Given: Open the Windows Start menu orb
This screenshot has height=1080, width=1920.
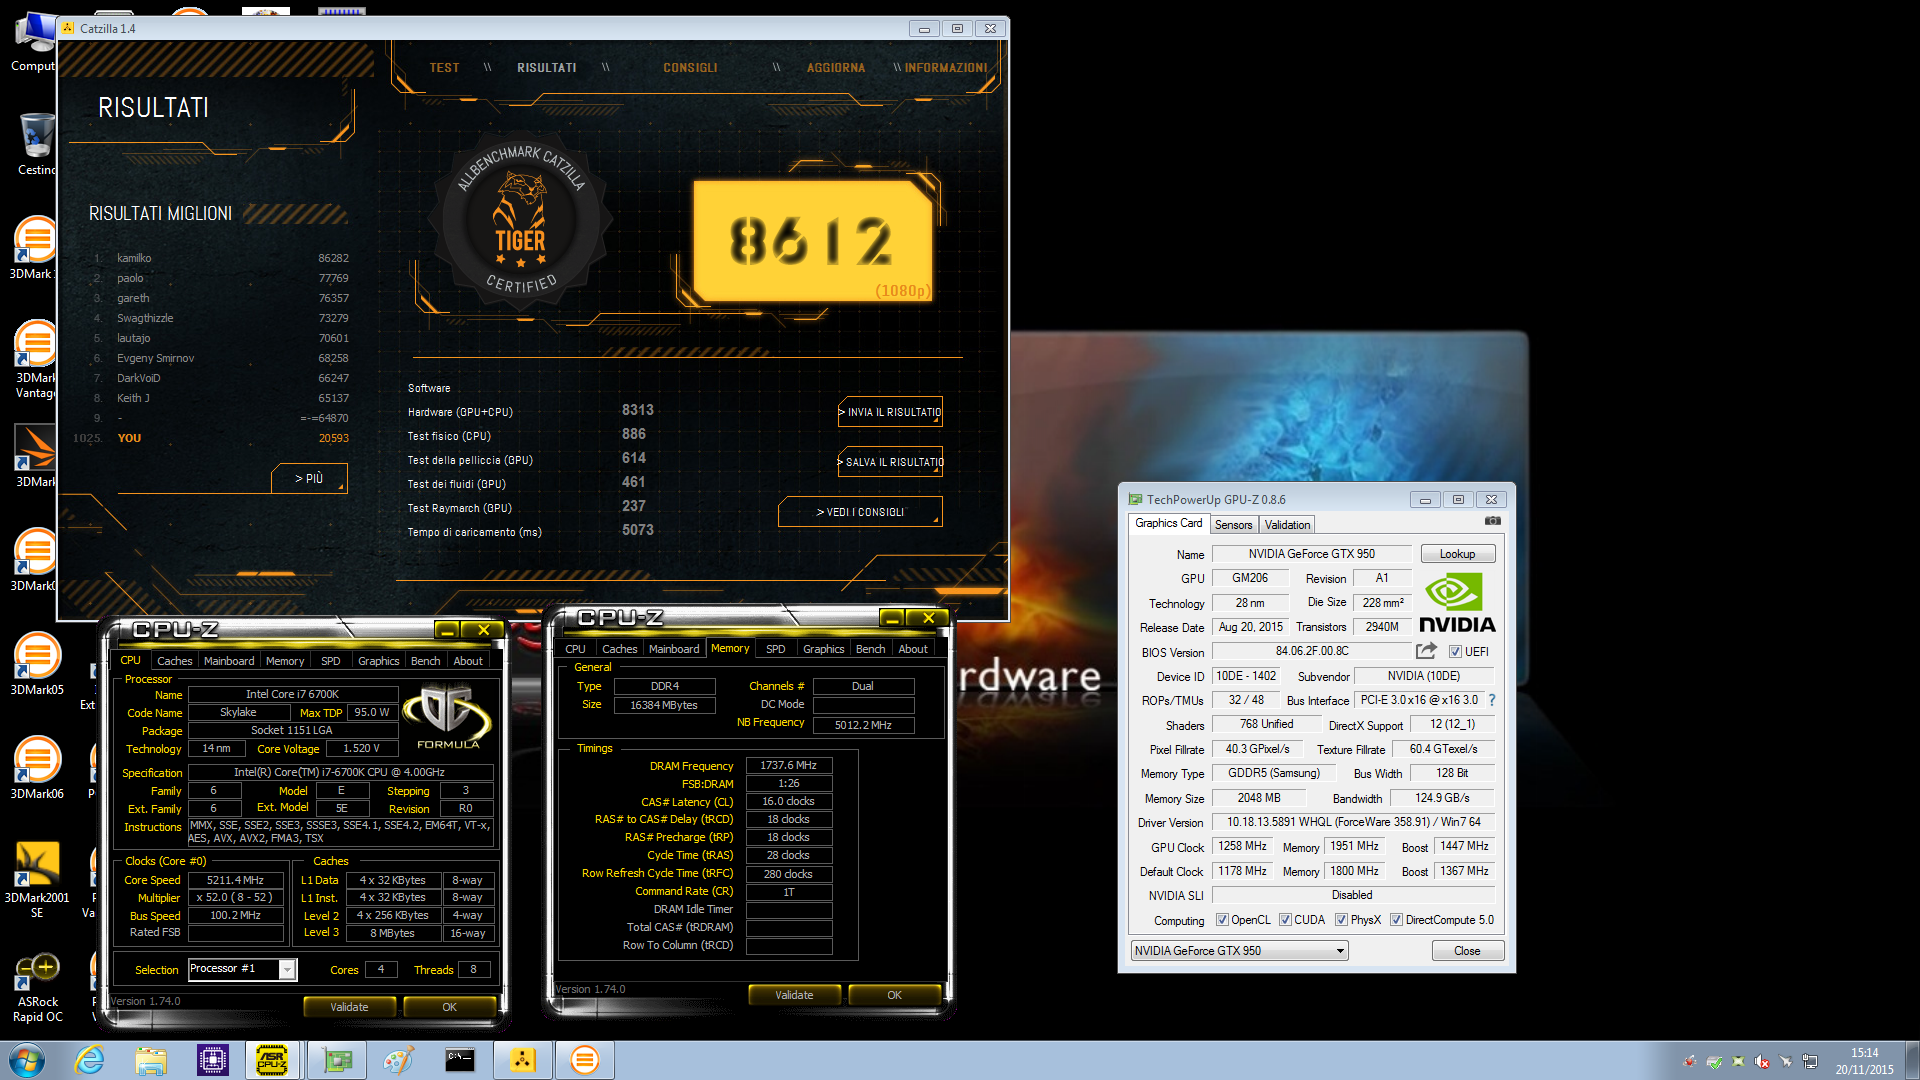Looking at the screenshot, I should (27, 1060).
